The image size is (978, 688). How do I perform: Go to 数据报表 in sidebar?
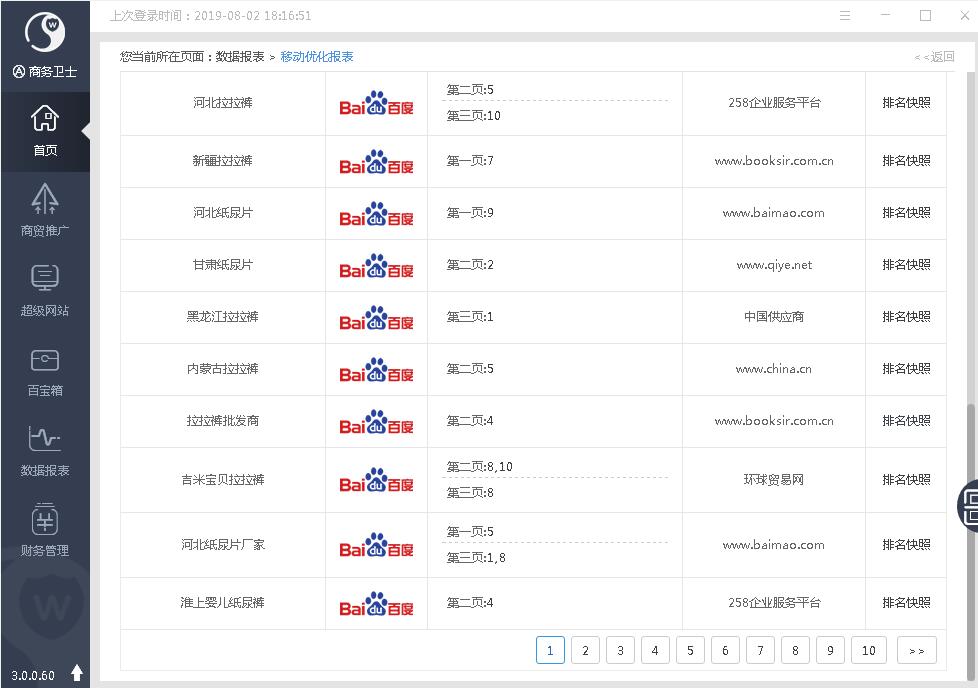tap(44, 450)
